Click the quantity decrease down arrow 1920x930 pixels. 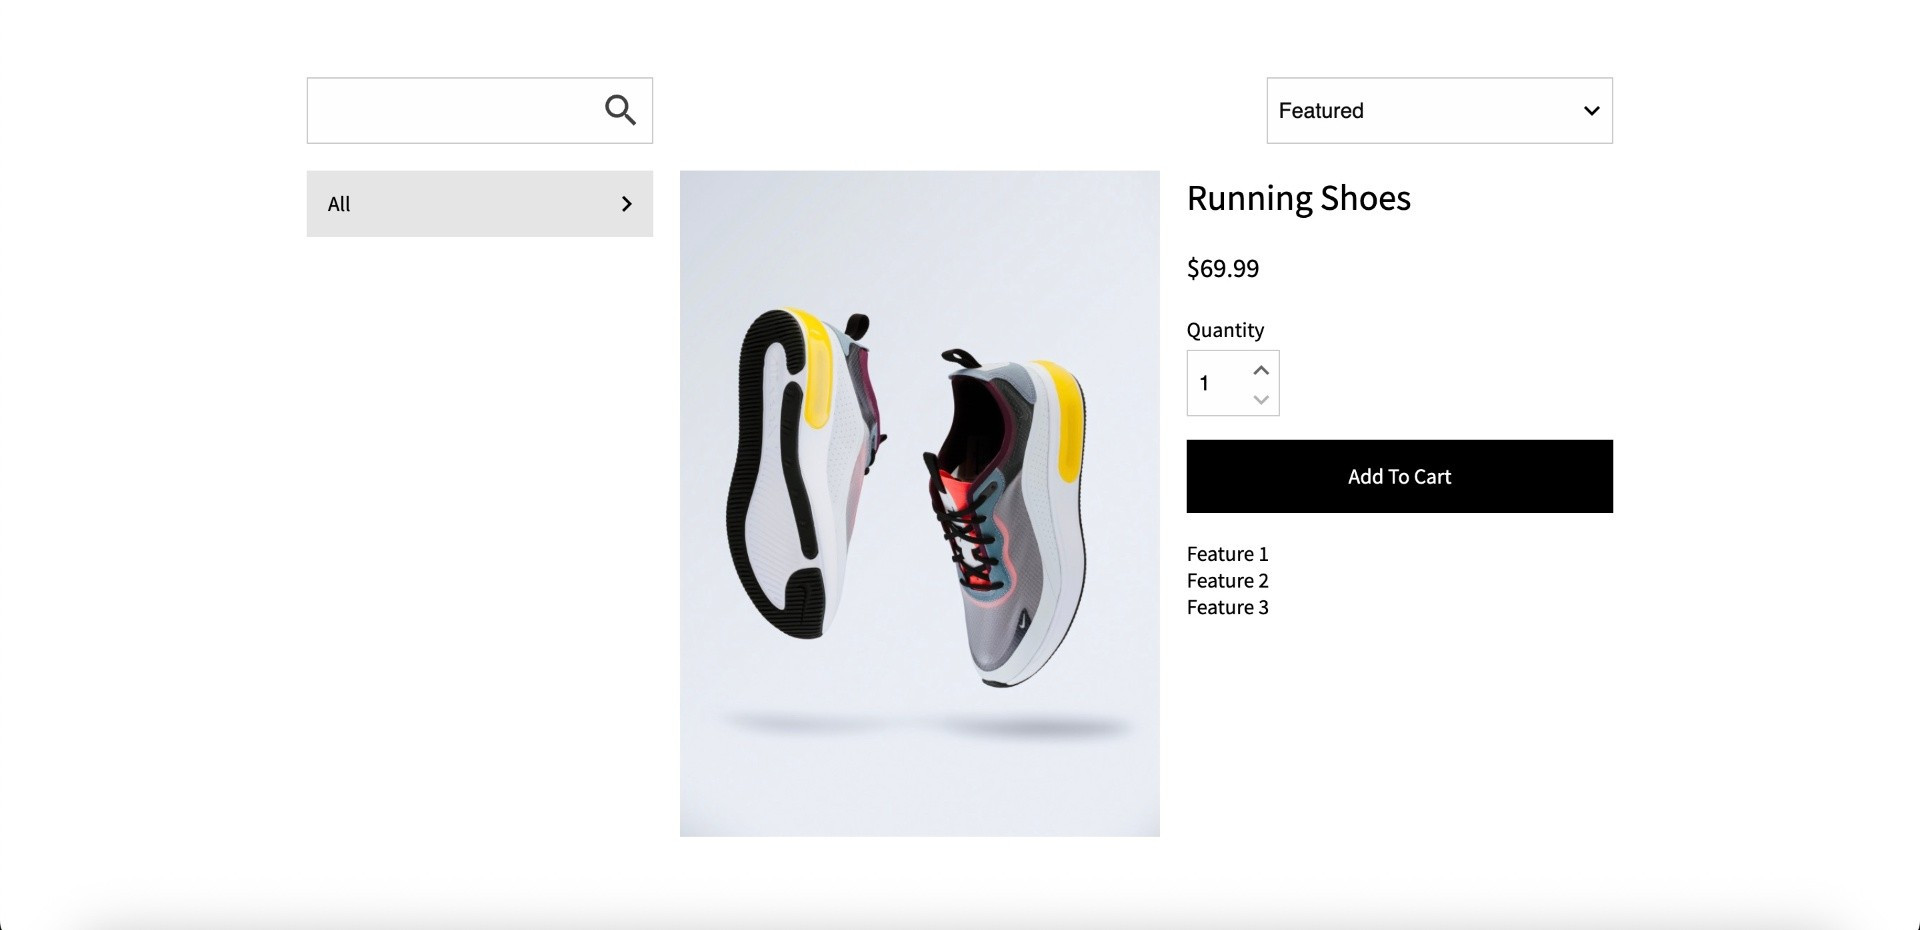tap(1261, 399)
